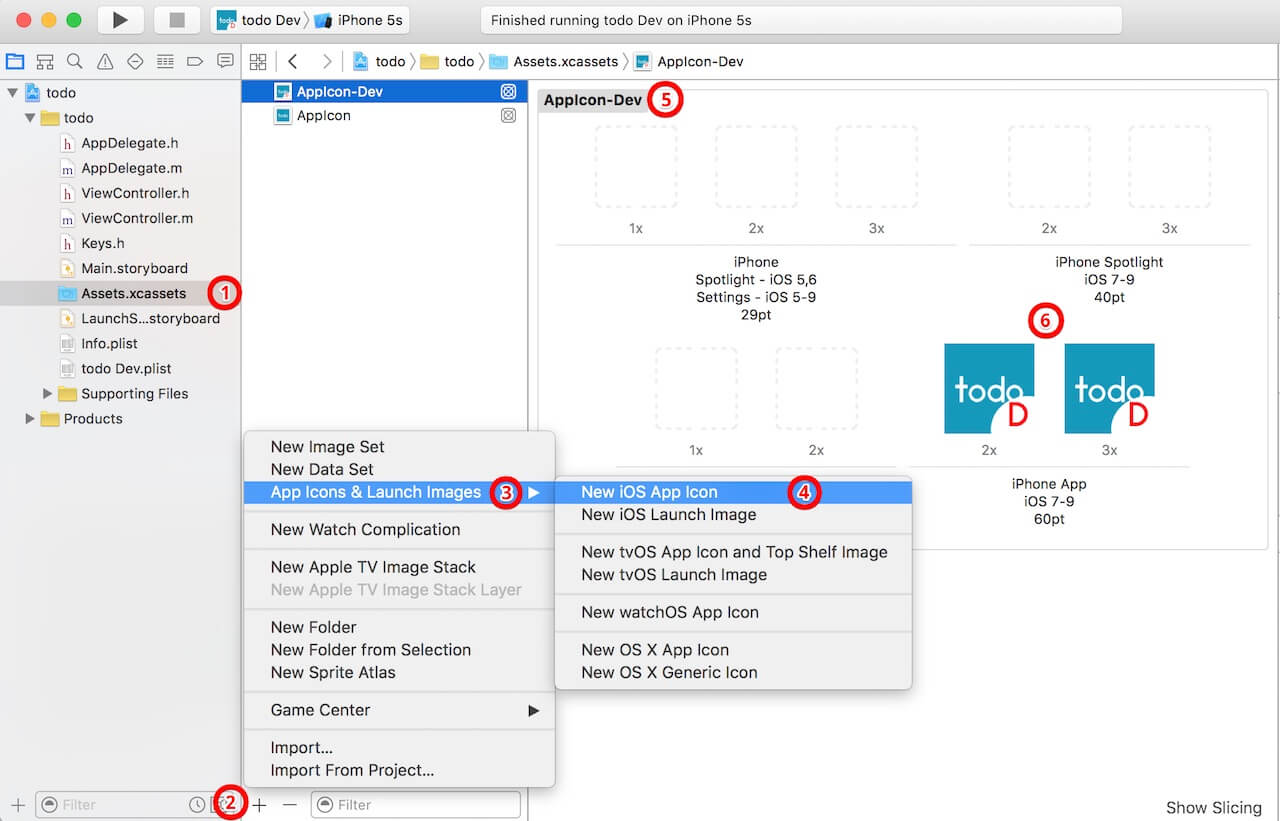Collapse the todo folder group

pyautogui.click(x=31, y=117)
